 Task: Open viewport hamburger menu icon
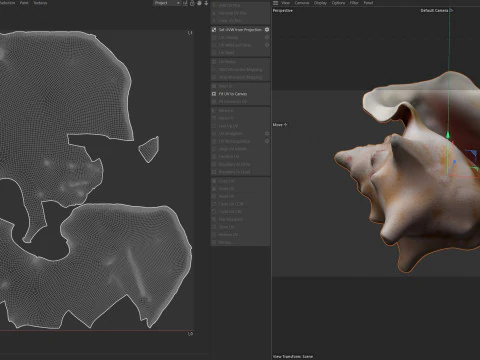(x=275, y=3)
